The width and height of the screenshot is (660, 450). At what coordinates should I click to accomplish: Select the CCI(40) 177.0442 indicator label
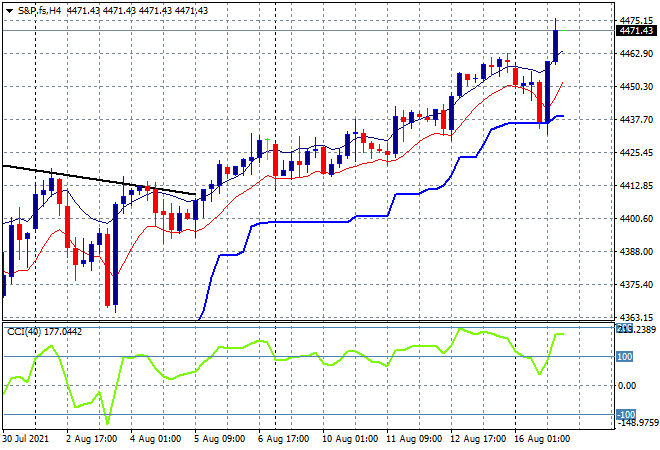pos(44,332)
